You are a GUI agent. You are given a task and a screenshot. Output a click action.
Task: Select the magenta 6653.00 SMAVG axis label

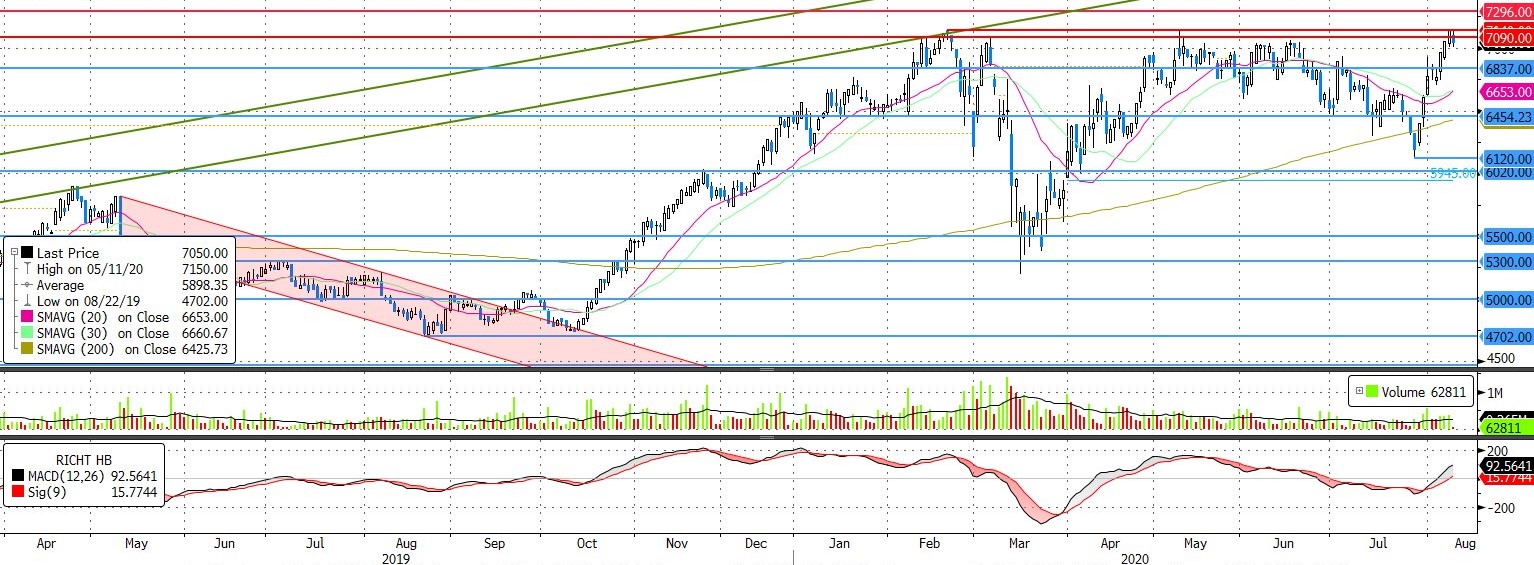click(1507, 91)
